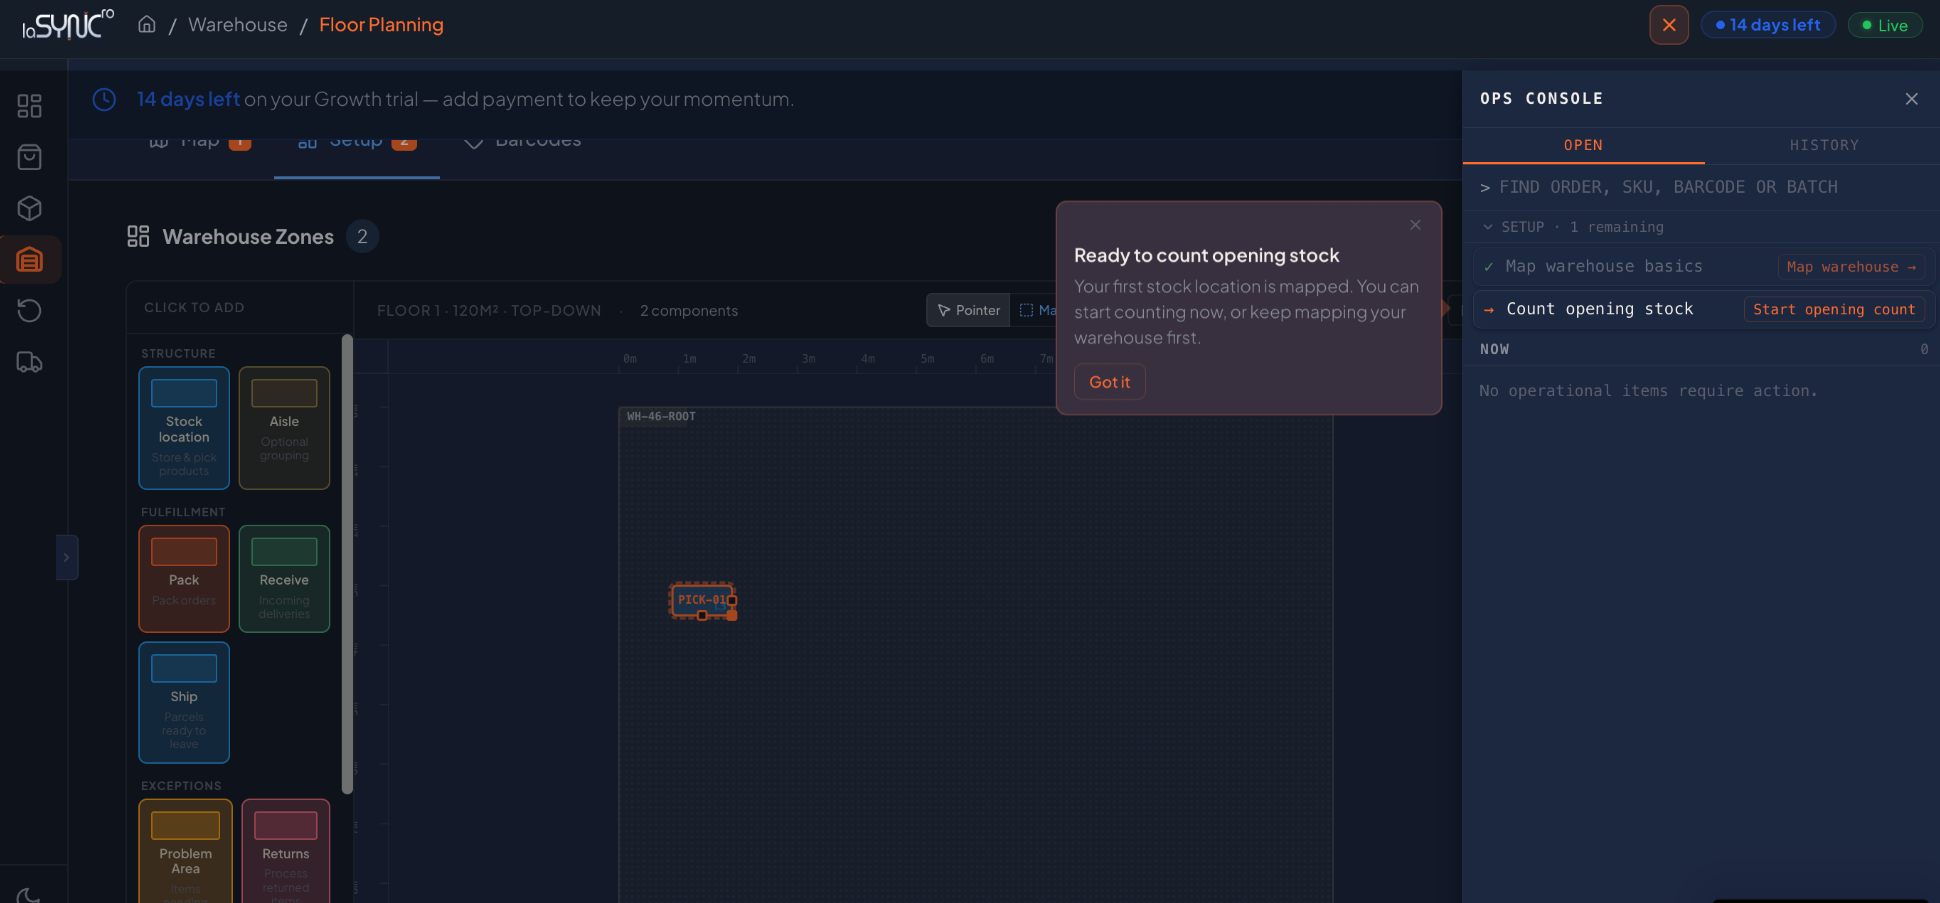Click the Map warehouse link button
The width and height of the screenshot is (1940, 903).
(x=1851, y=267)
